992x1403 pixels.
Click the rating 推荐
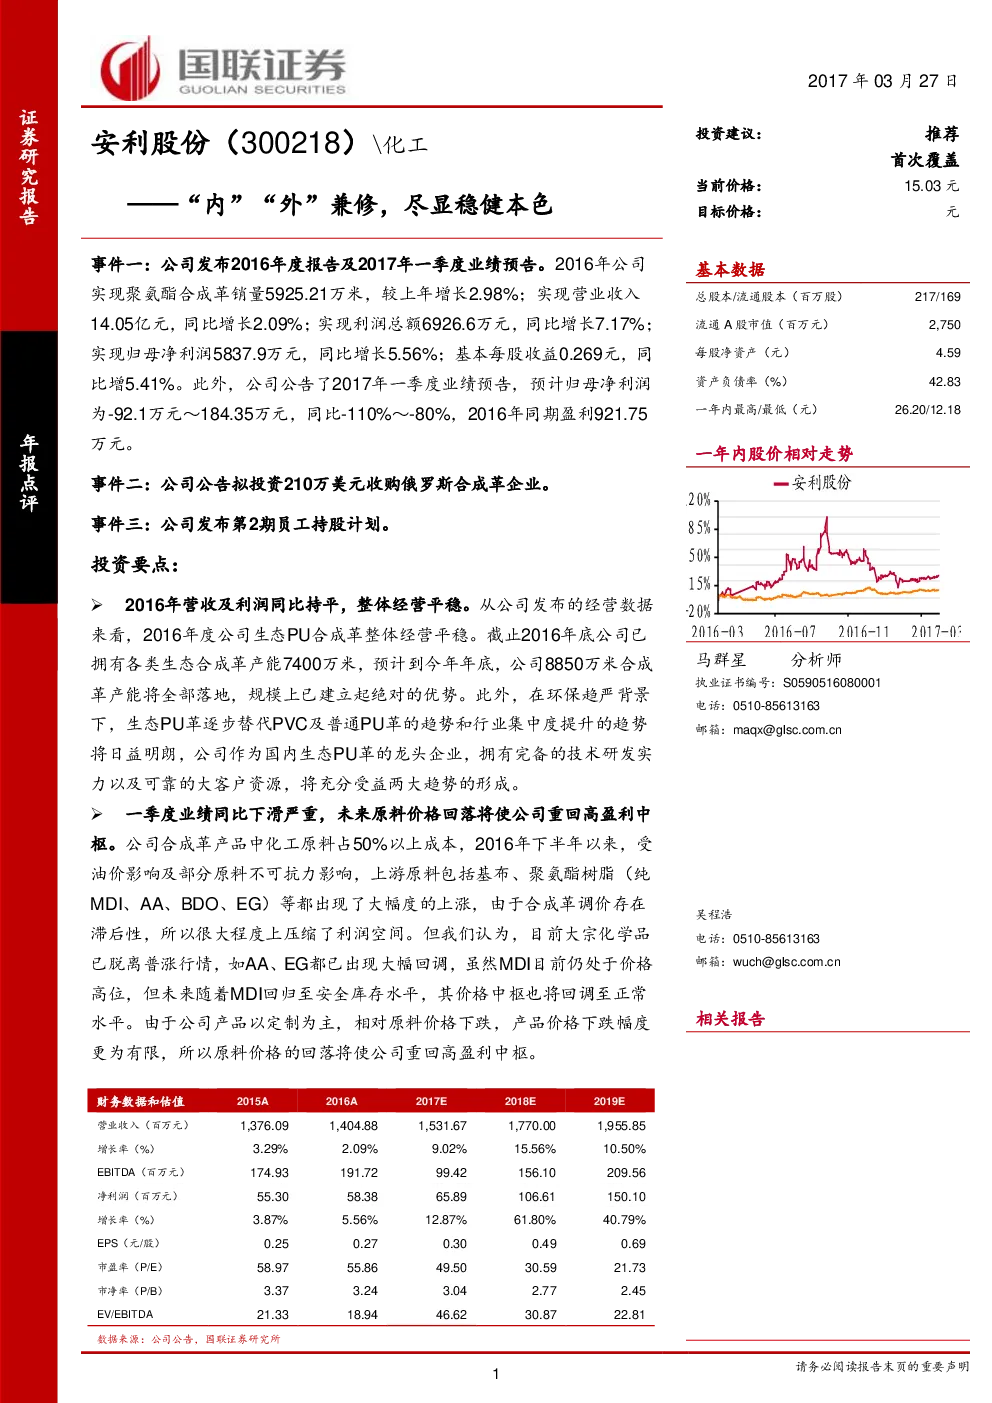tap(941, 134)
